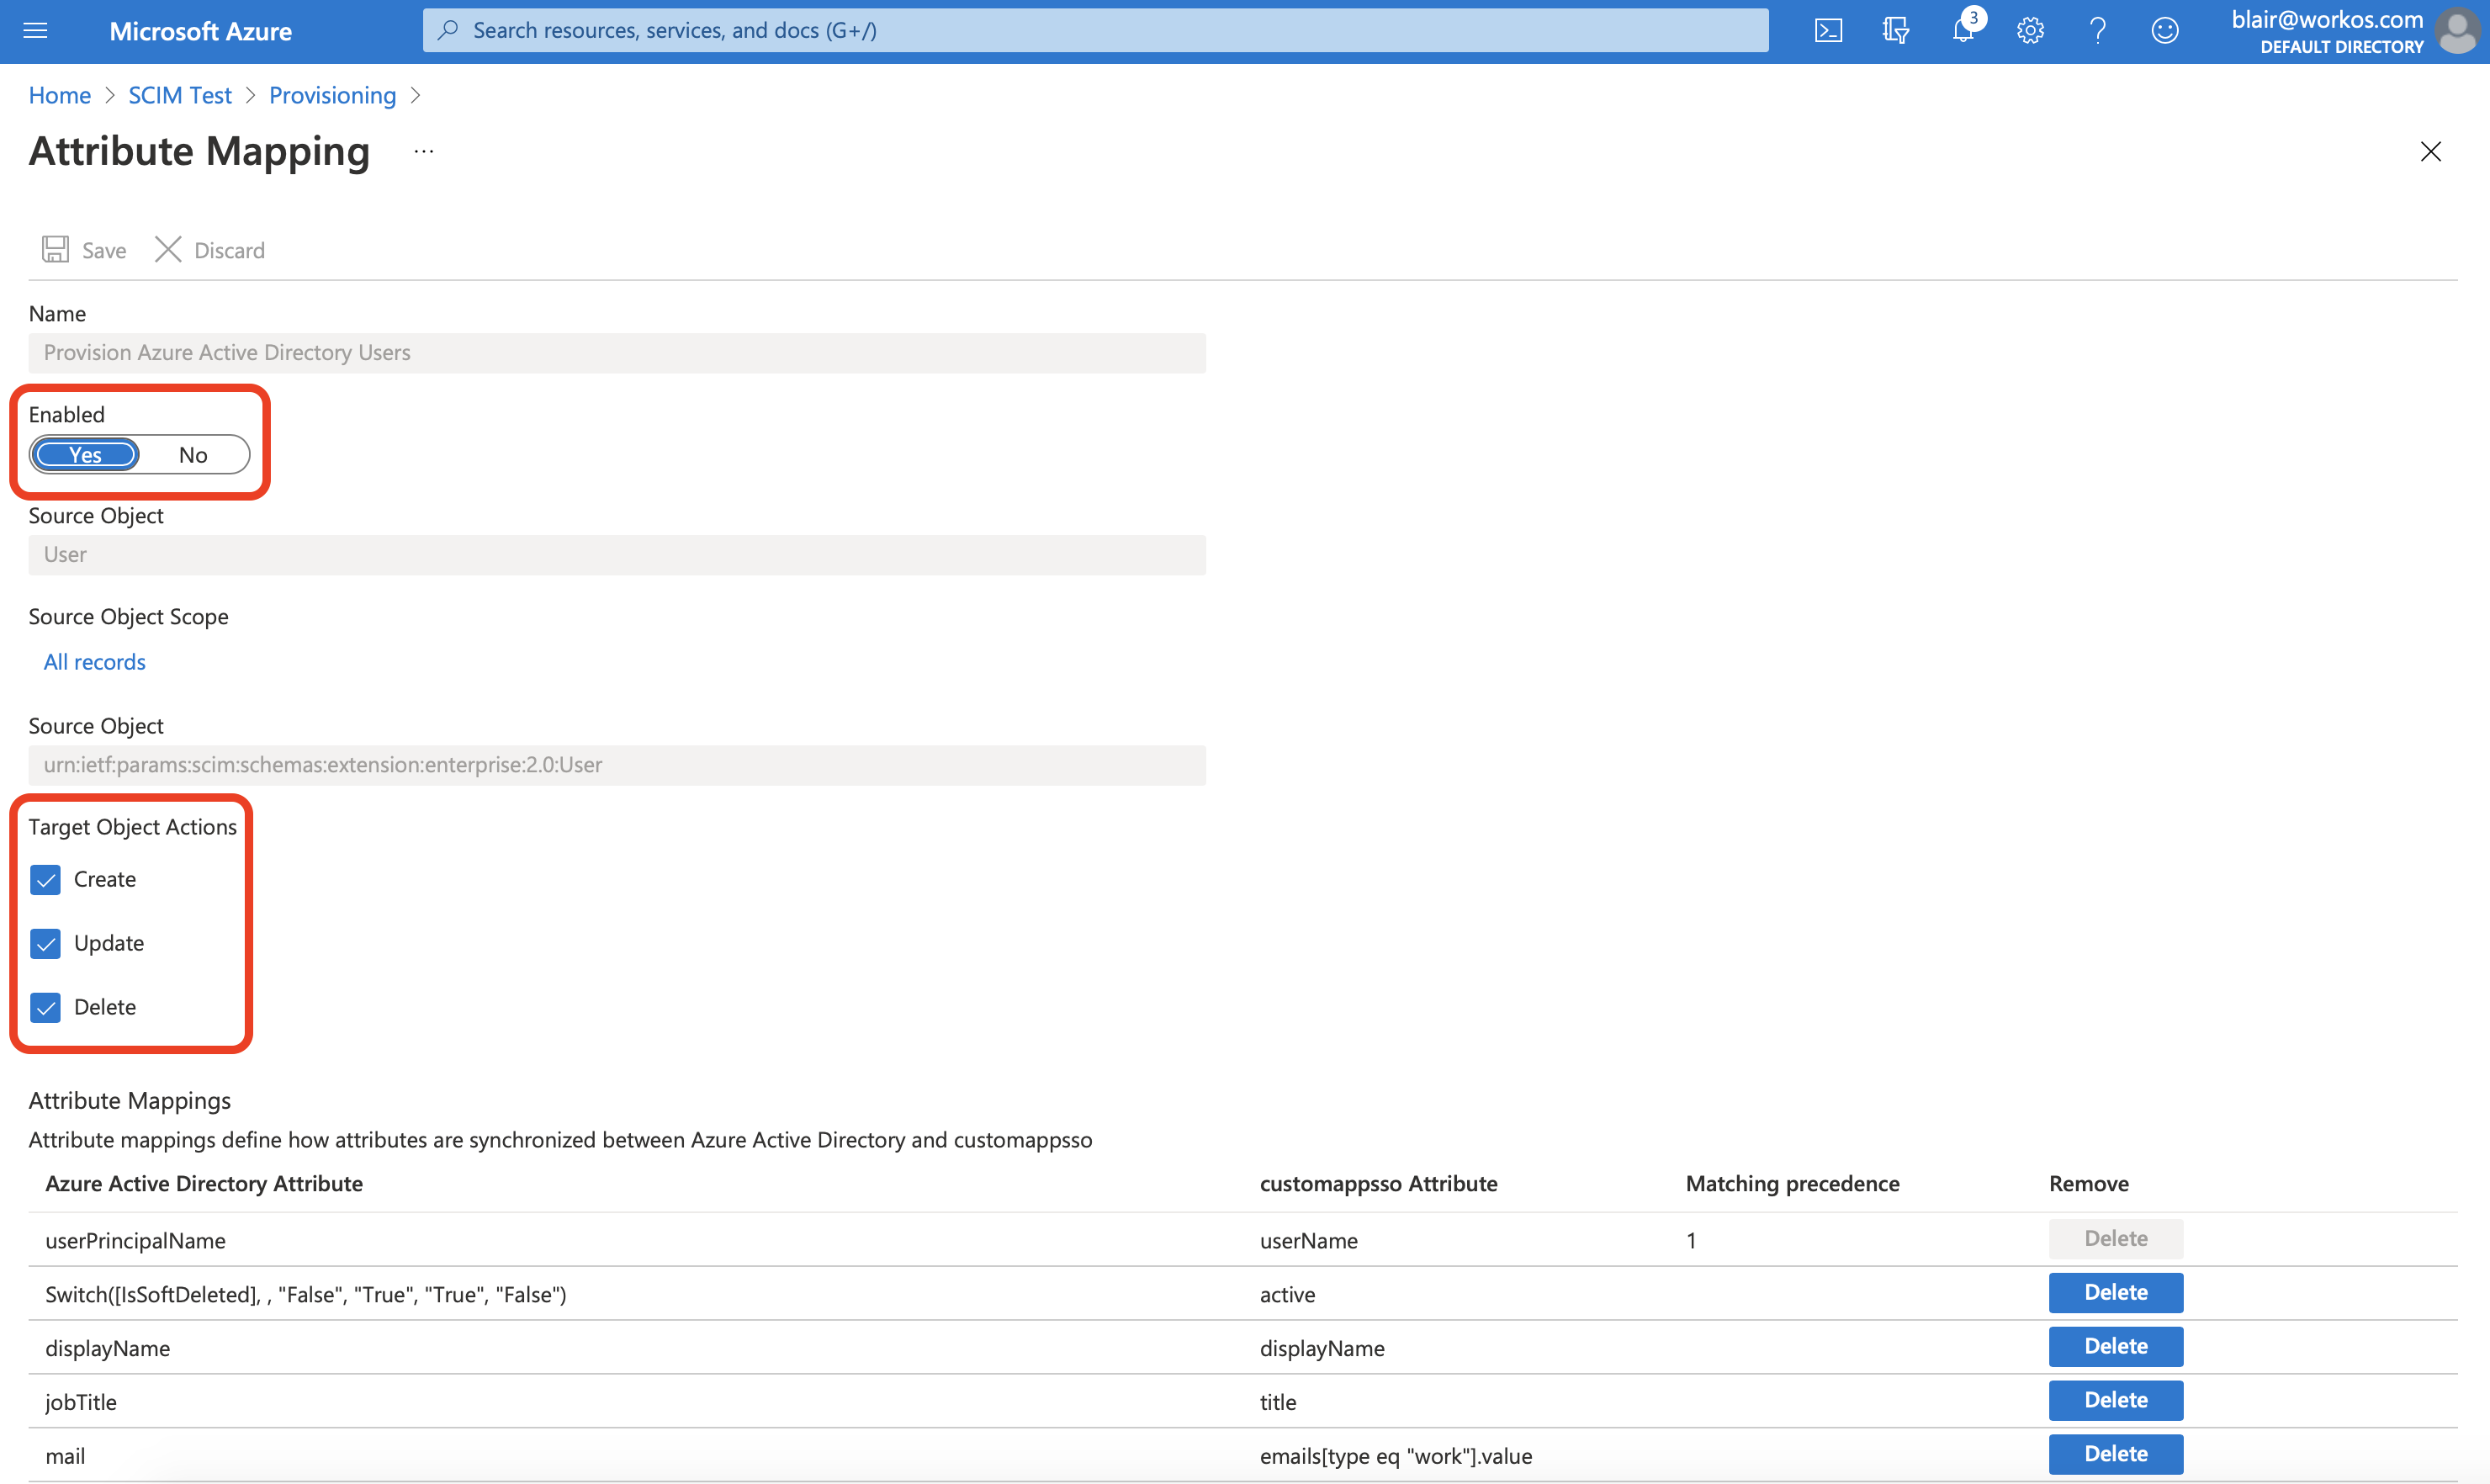Delete the mail attribute mapping
The width and height of the screenshot is (2490, 1484).
pos(2116,1454)
